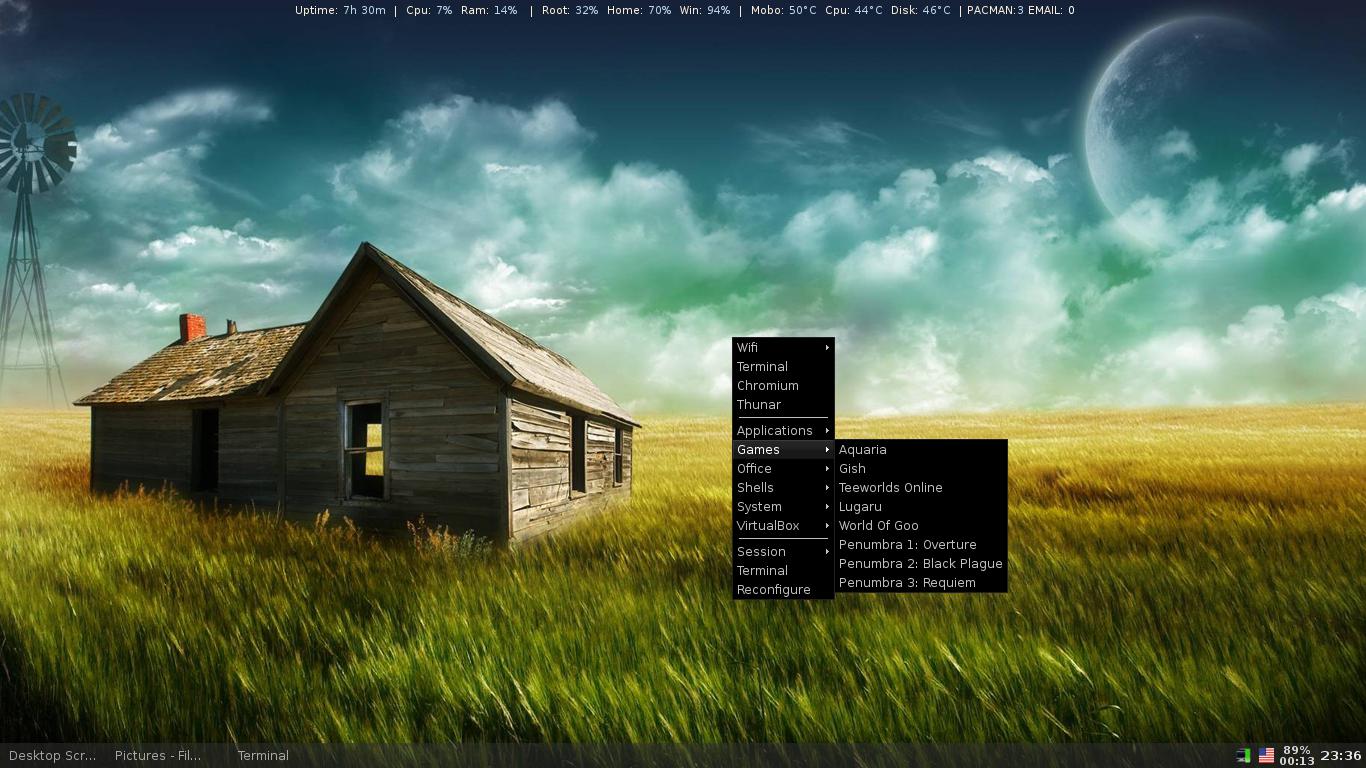The height and width of the screenshot is (768, 1366).
Task: Click the Uptime: 7h 30m status text
Action: [x=340, y=10]
